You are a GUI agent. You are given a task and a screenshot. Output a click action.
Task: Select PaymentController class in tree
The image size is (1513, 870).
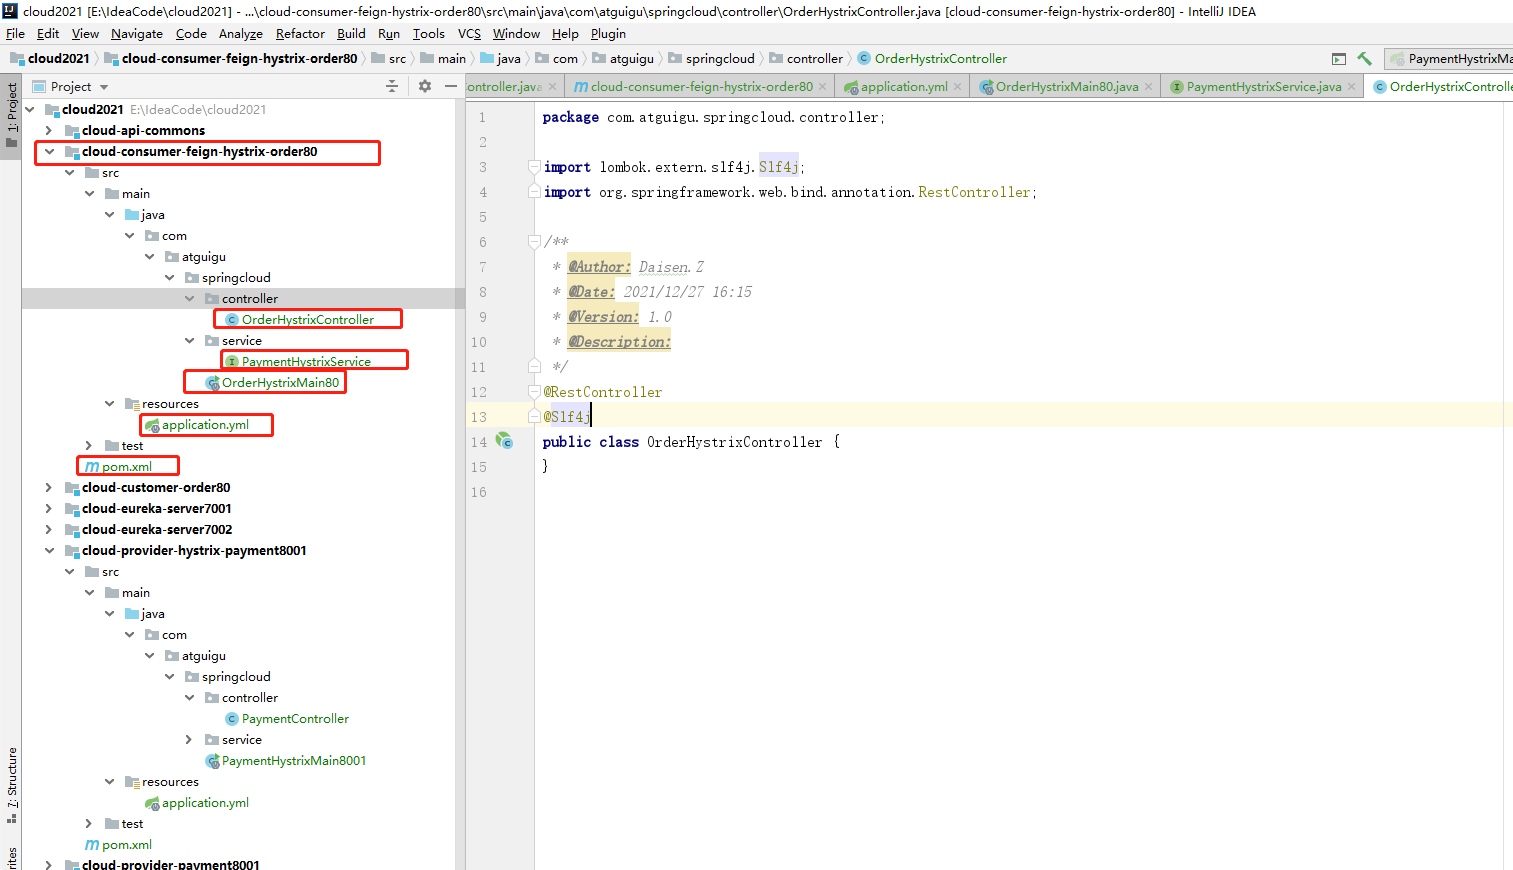[x=295, y=719]
